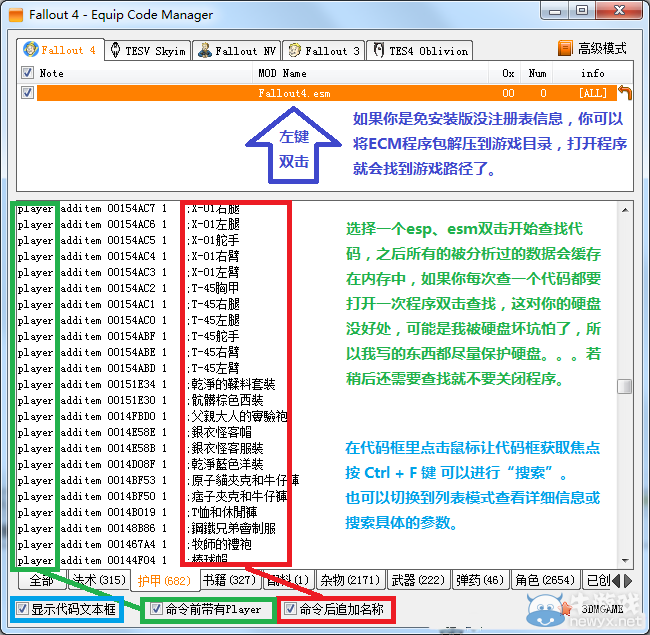This screenshot has height=635, width=650.
Task: Click the orange return arrow beside Fallout4.esm
Action: point(625,92)
